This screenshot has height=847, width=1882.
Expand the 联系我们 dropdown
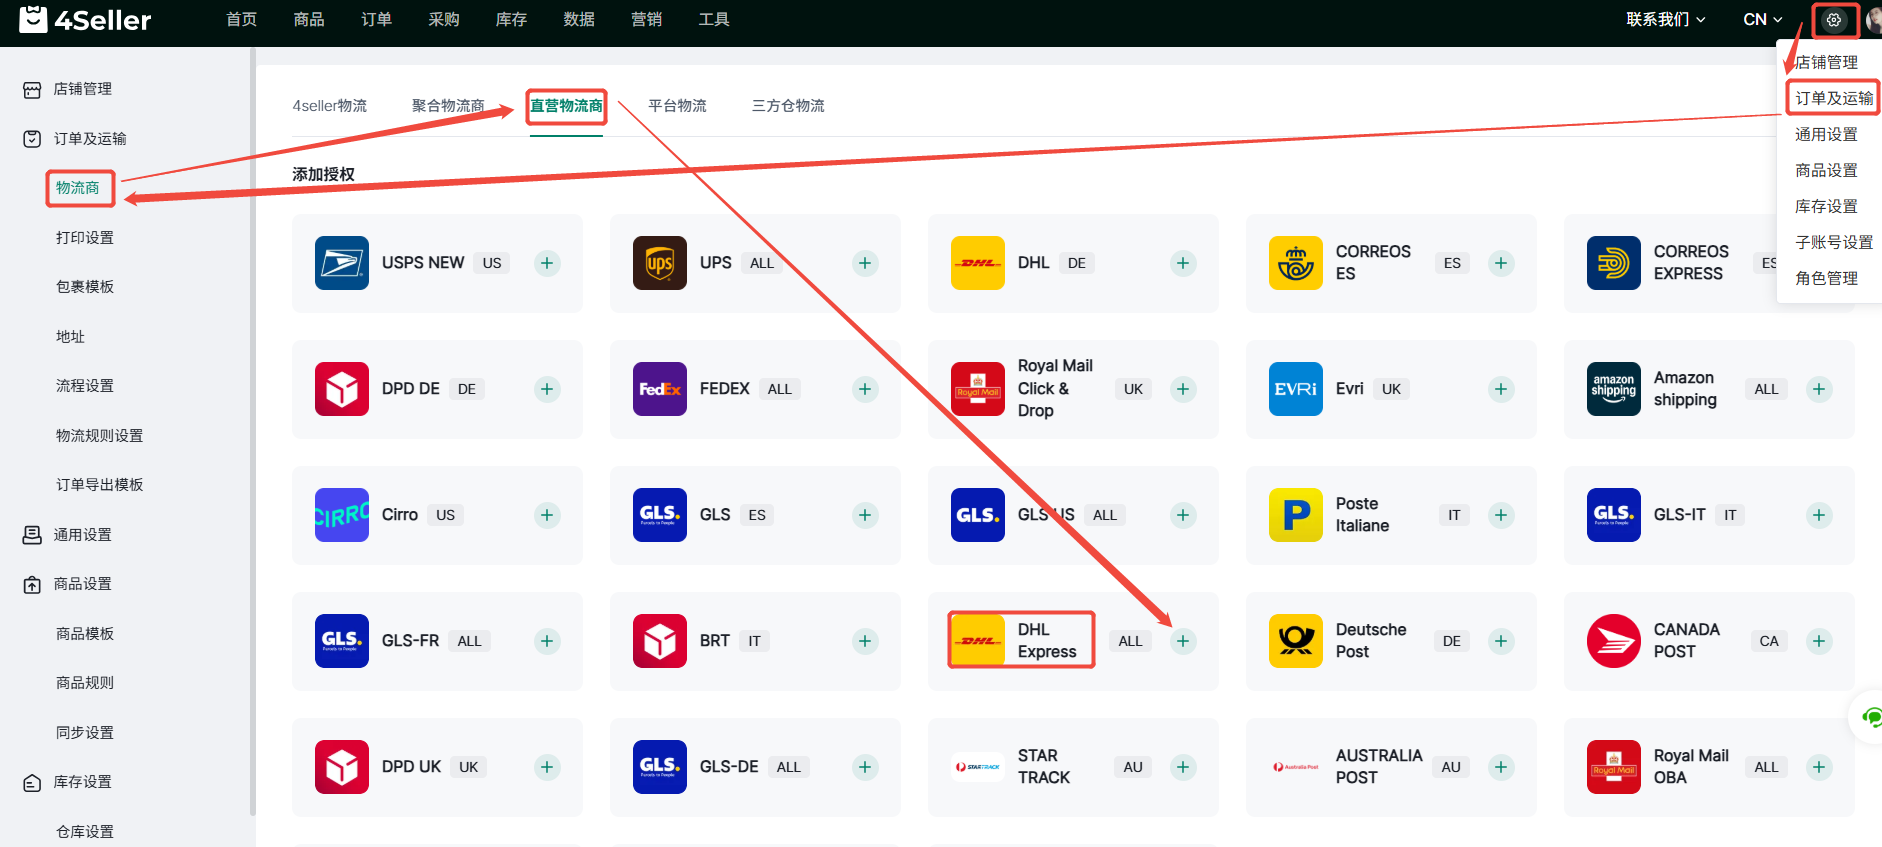point(1665,19)
